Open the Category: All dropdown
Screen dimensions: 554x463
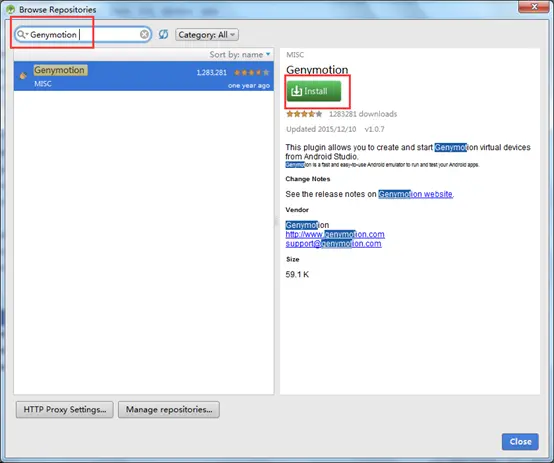pos(207,35)
